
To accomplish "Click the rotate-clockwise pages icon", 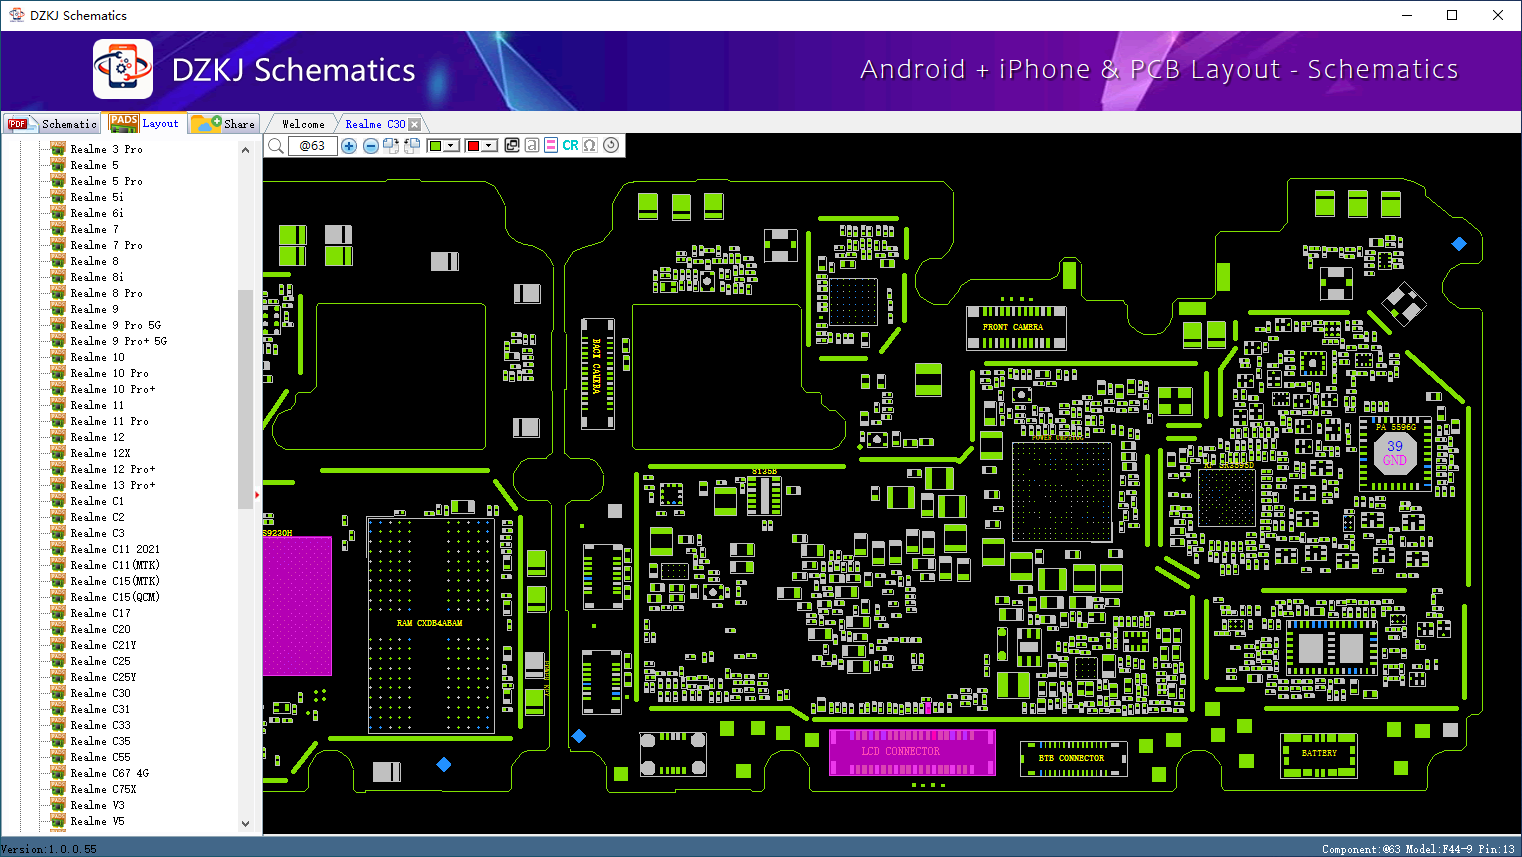I will 391,146.
